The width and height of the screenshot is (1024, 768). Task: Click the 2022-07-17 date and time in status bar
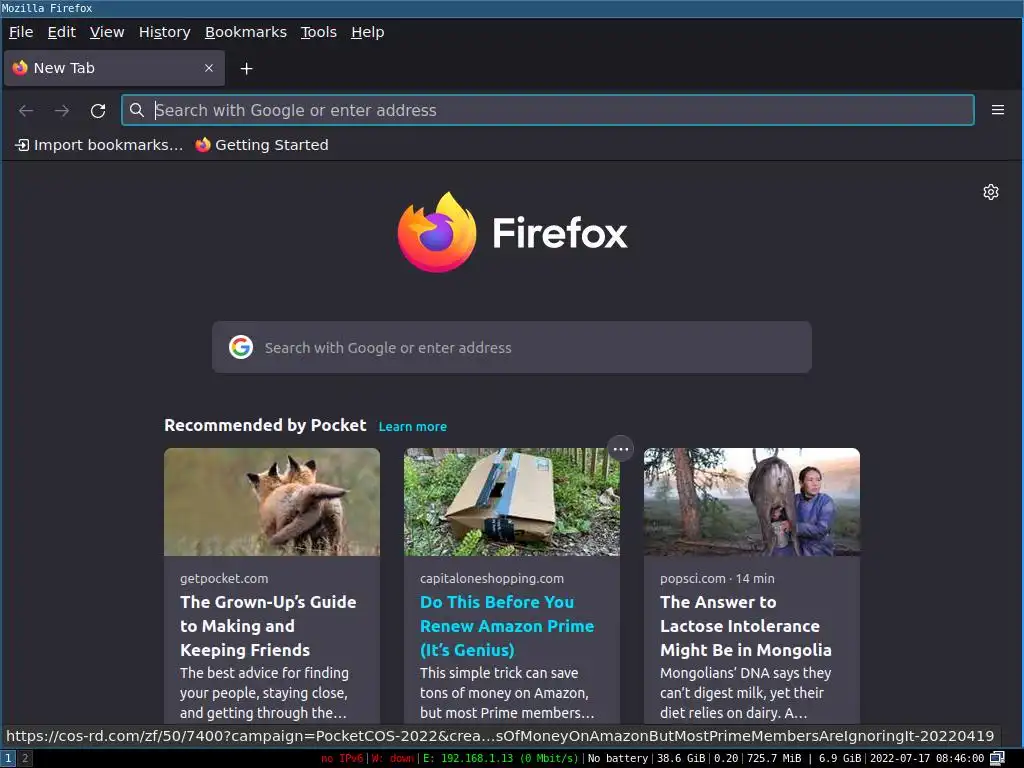point(927,758)
